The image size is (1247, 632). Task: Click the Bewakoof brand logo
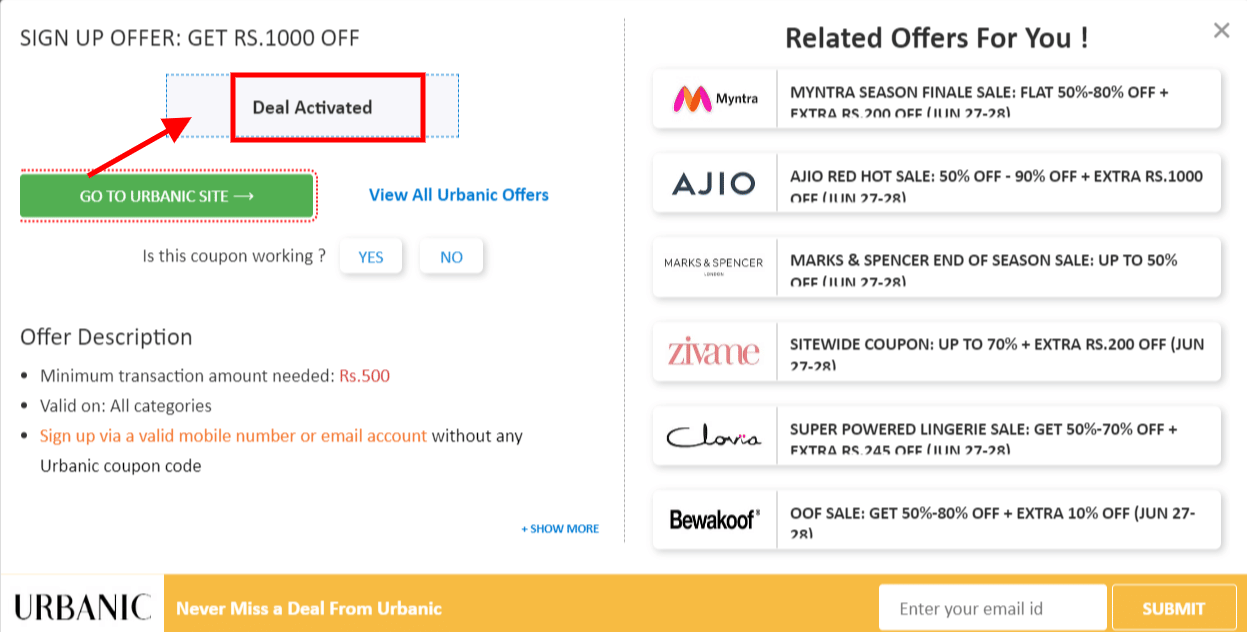(x=714, y=520)
